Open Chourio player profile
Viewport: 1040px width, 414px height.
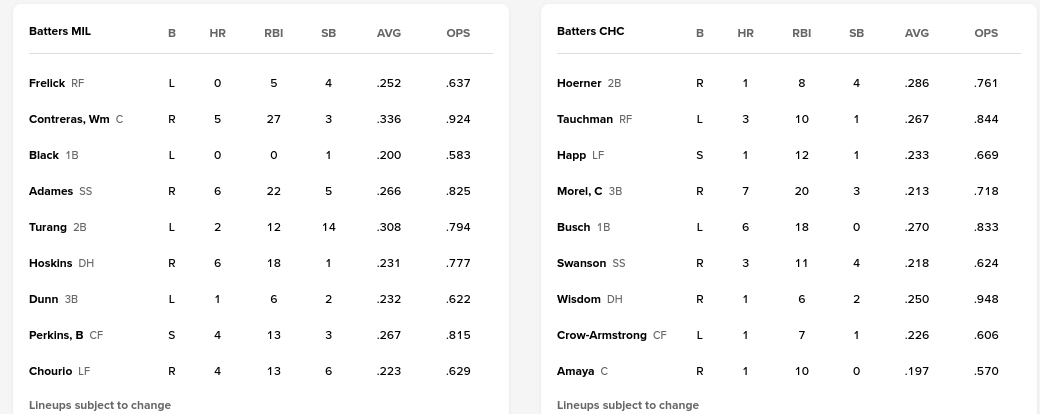50,371
